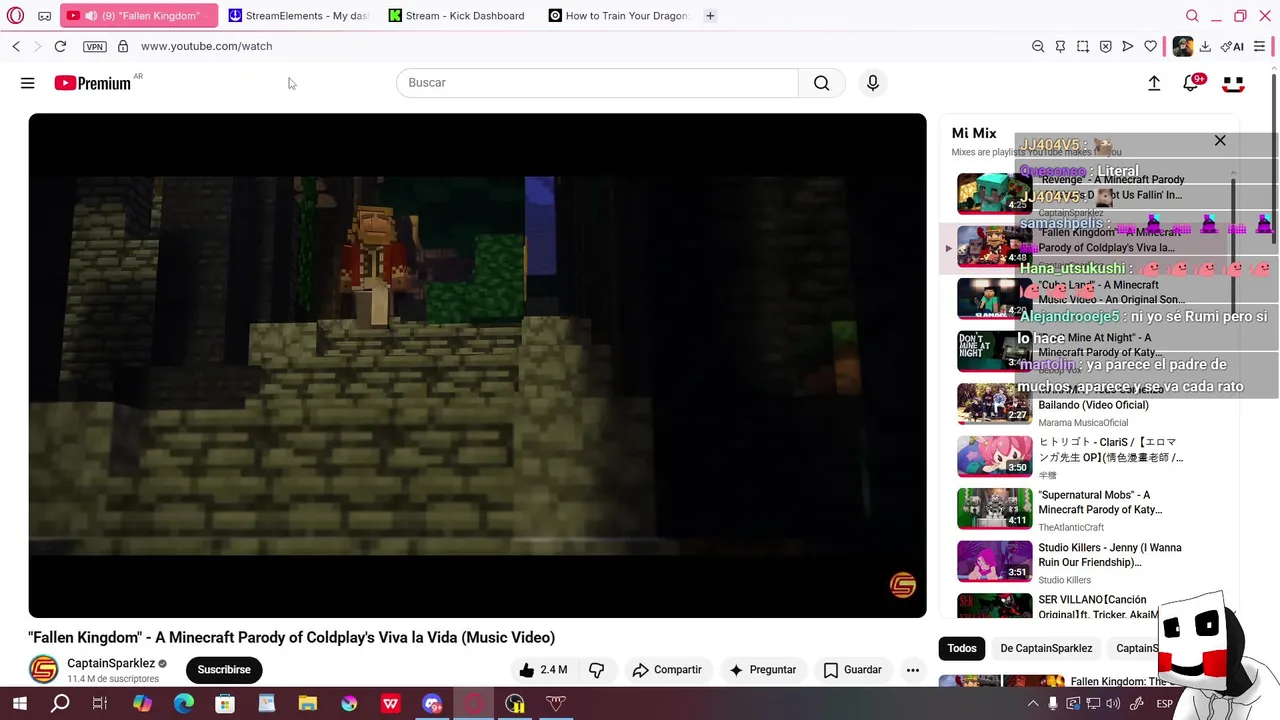
Task: Go to YouTube Premium home logo
Action: click(x=93, y=83)
